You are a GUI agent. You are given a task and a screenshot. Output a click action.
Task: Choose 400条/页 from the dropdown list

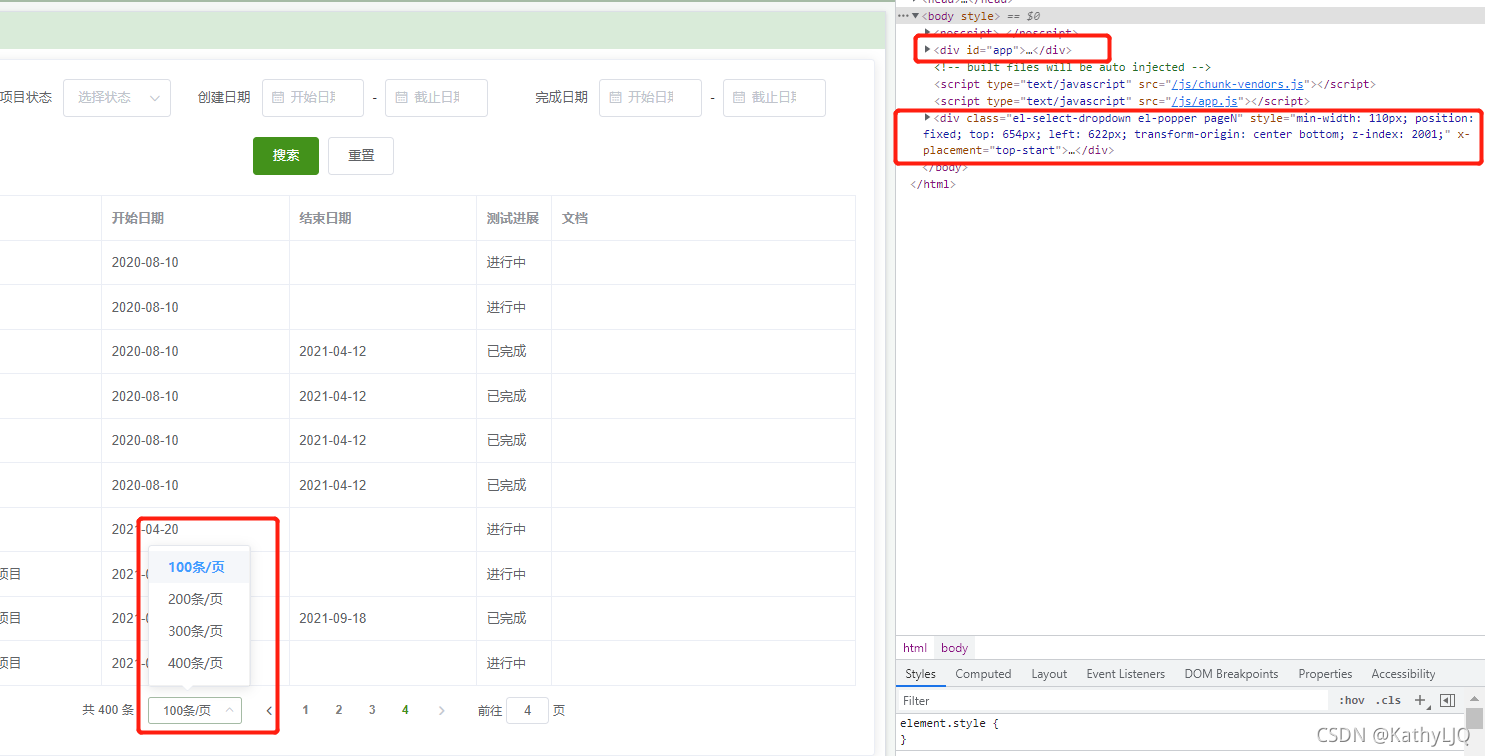coord(199,663)
